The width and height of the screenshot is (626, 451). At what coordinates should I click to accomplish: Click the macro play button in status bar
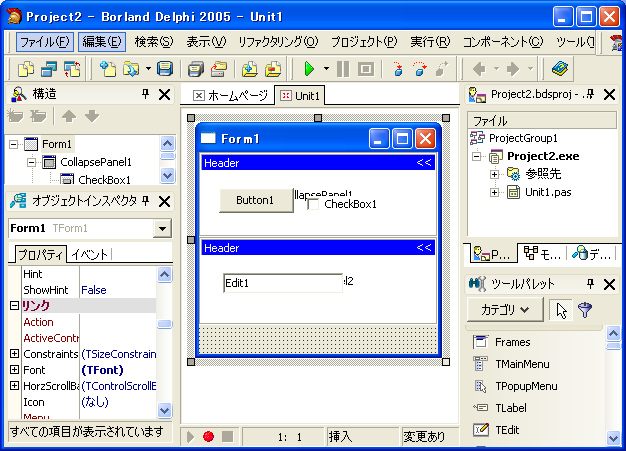pos(190,437)
